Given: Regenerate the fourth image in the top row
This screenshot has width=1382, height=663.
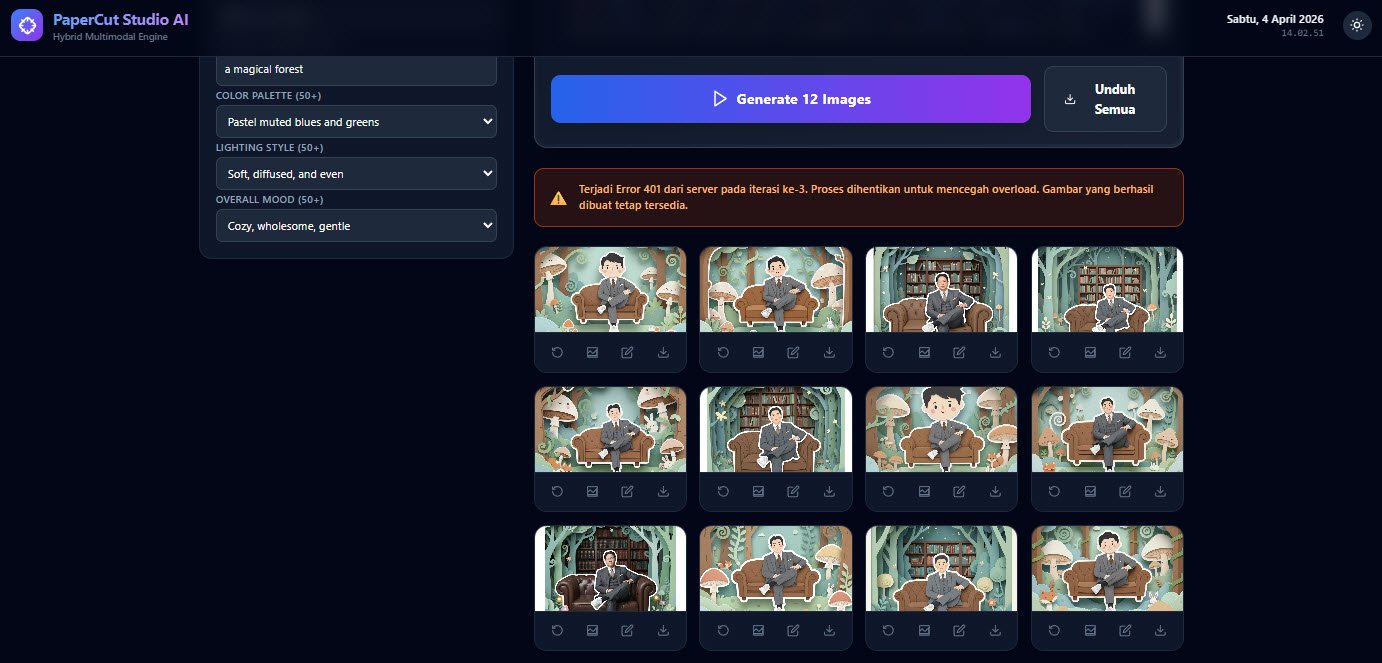Looking at the screenshot, I should pyautogui.click(x=1054, y=352).
